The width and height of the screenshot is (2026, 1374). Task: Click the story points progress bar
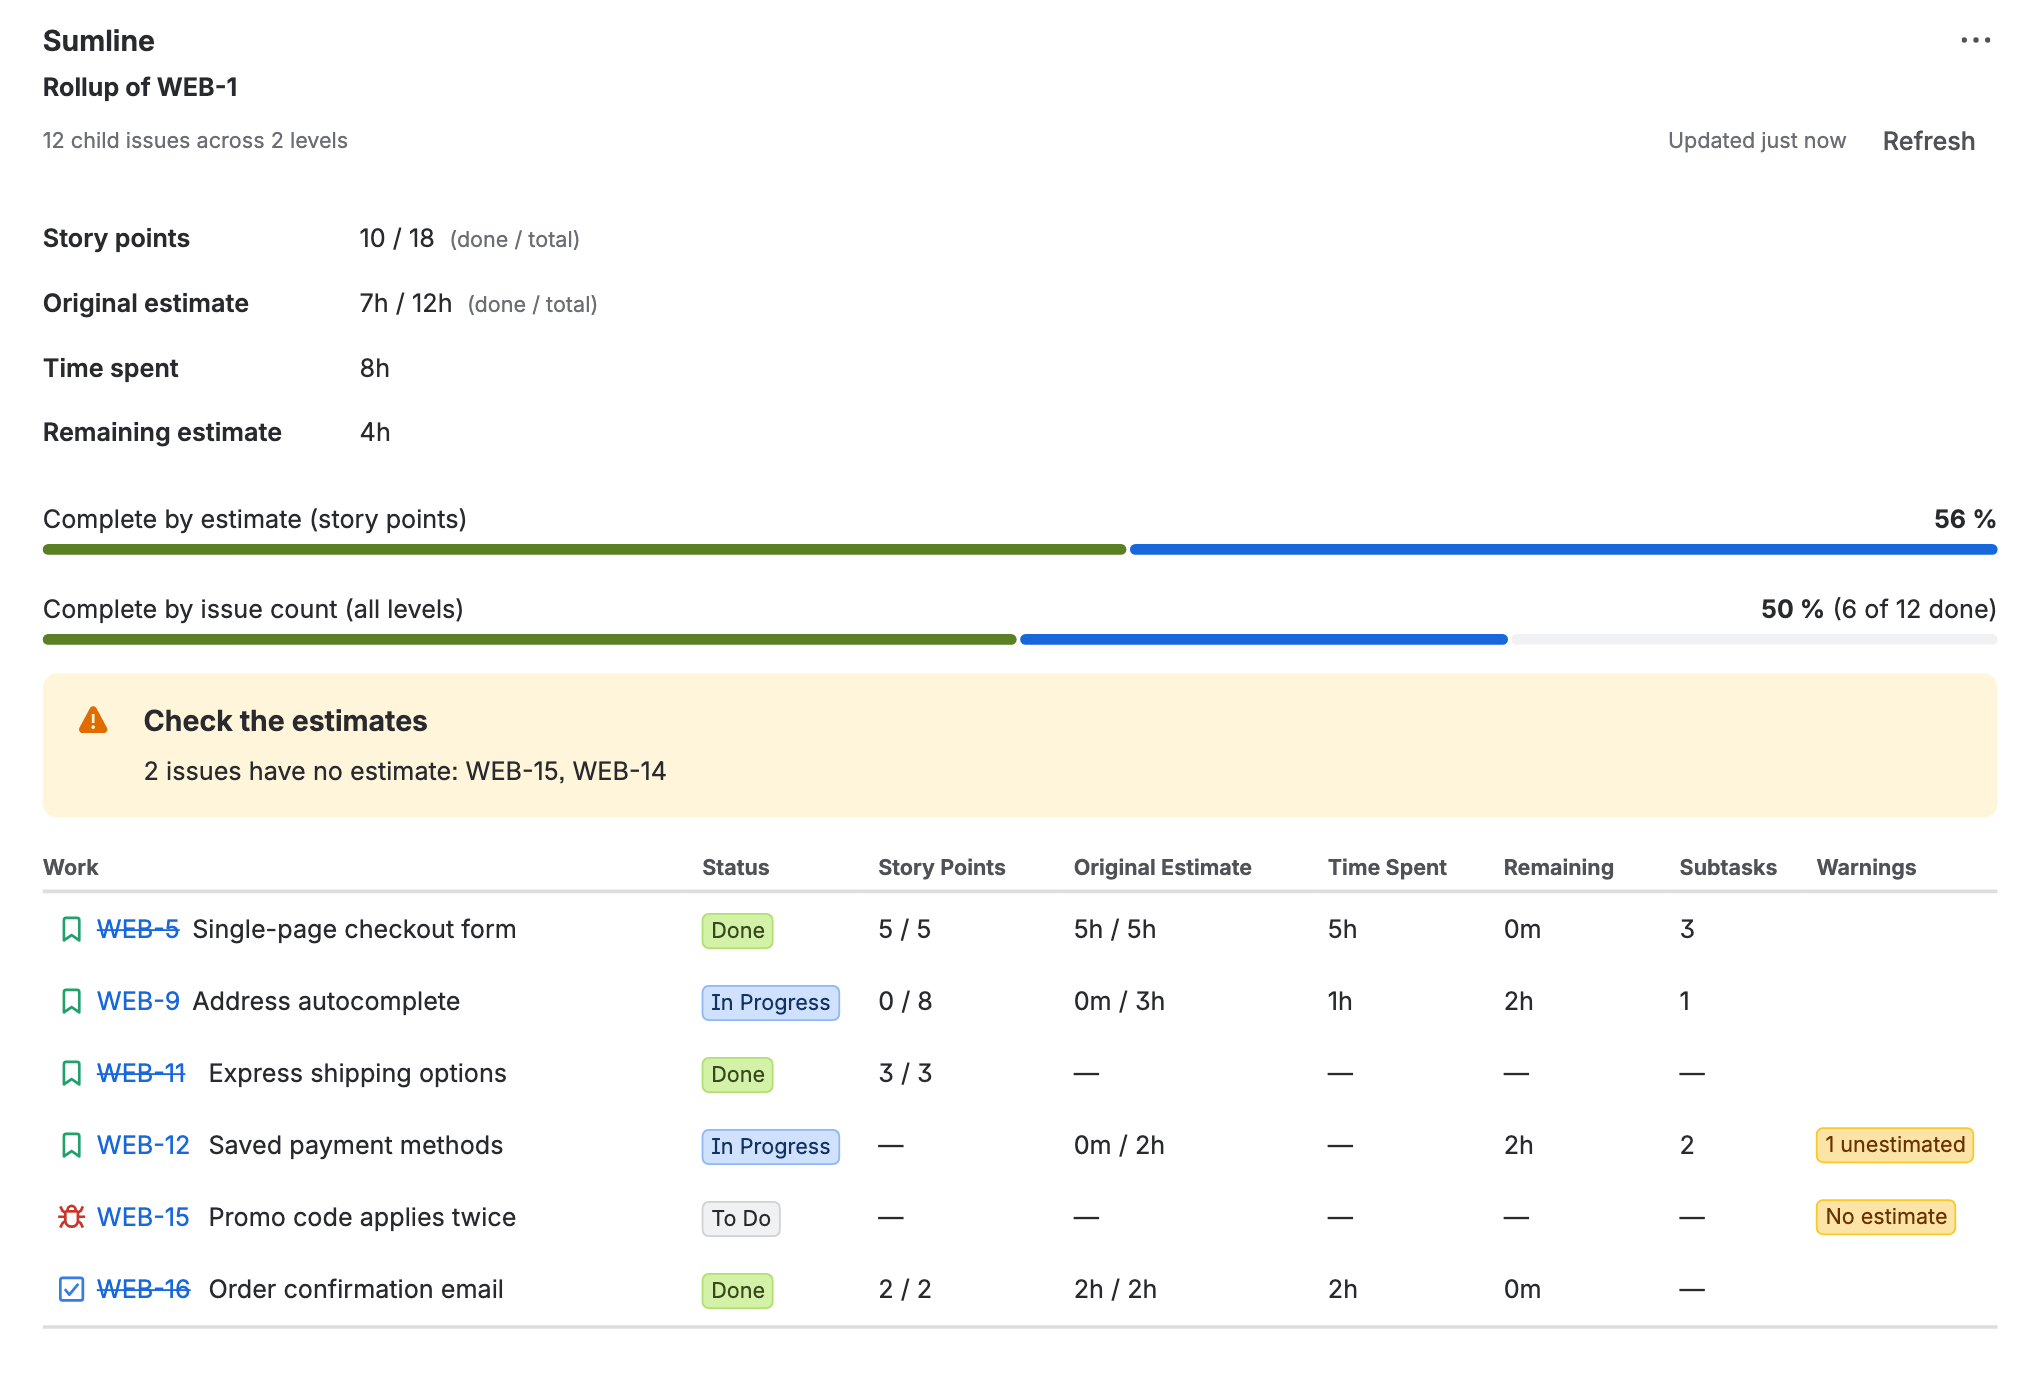[x=1020, y=549]
